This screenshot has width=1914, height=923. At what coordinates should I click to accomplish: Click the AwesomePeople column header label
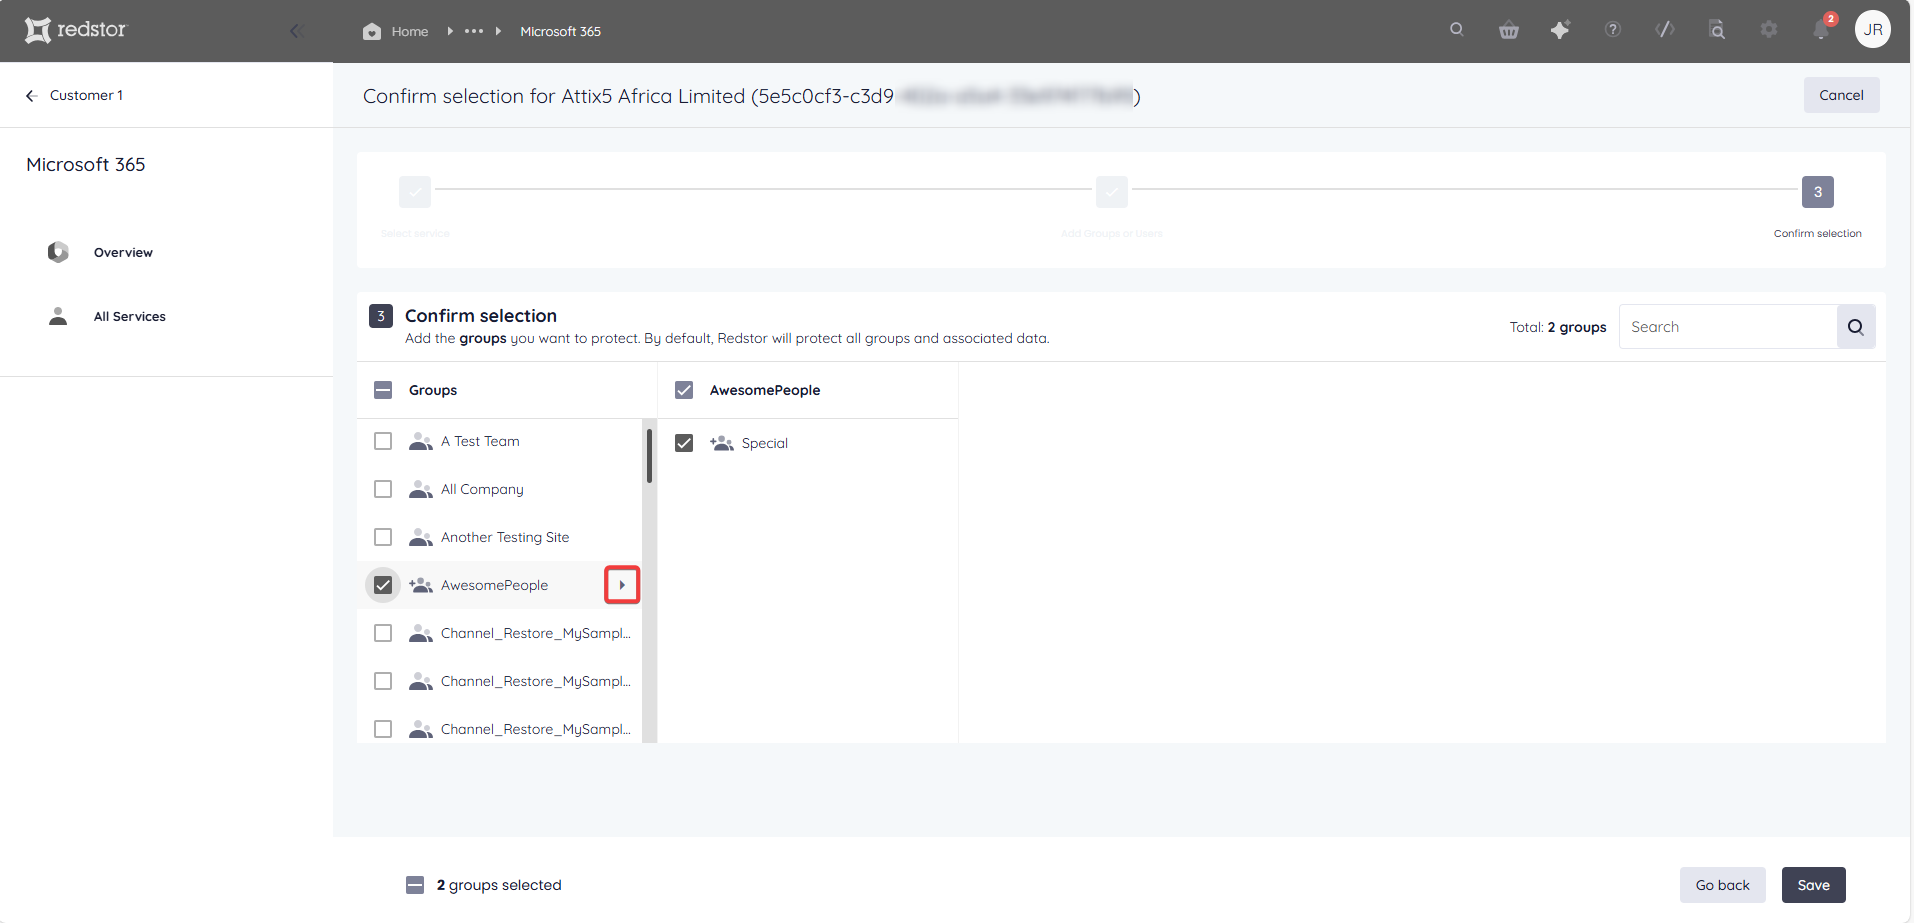click(765, 390)
